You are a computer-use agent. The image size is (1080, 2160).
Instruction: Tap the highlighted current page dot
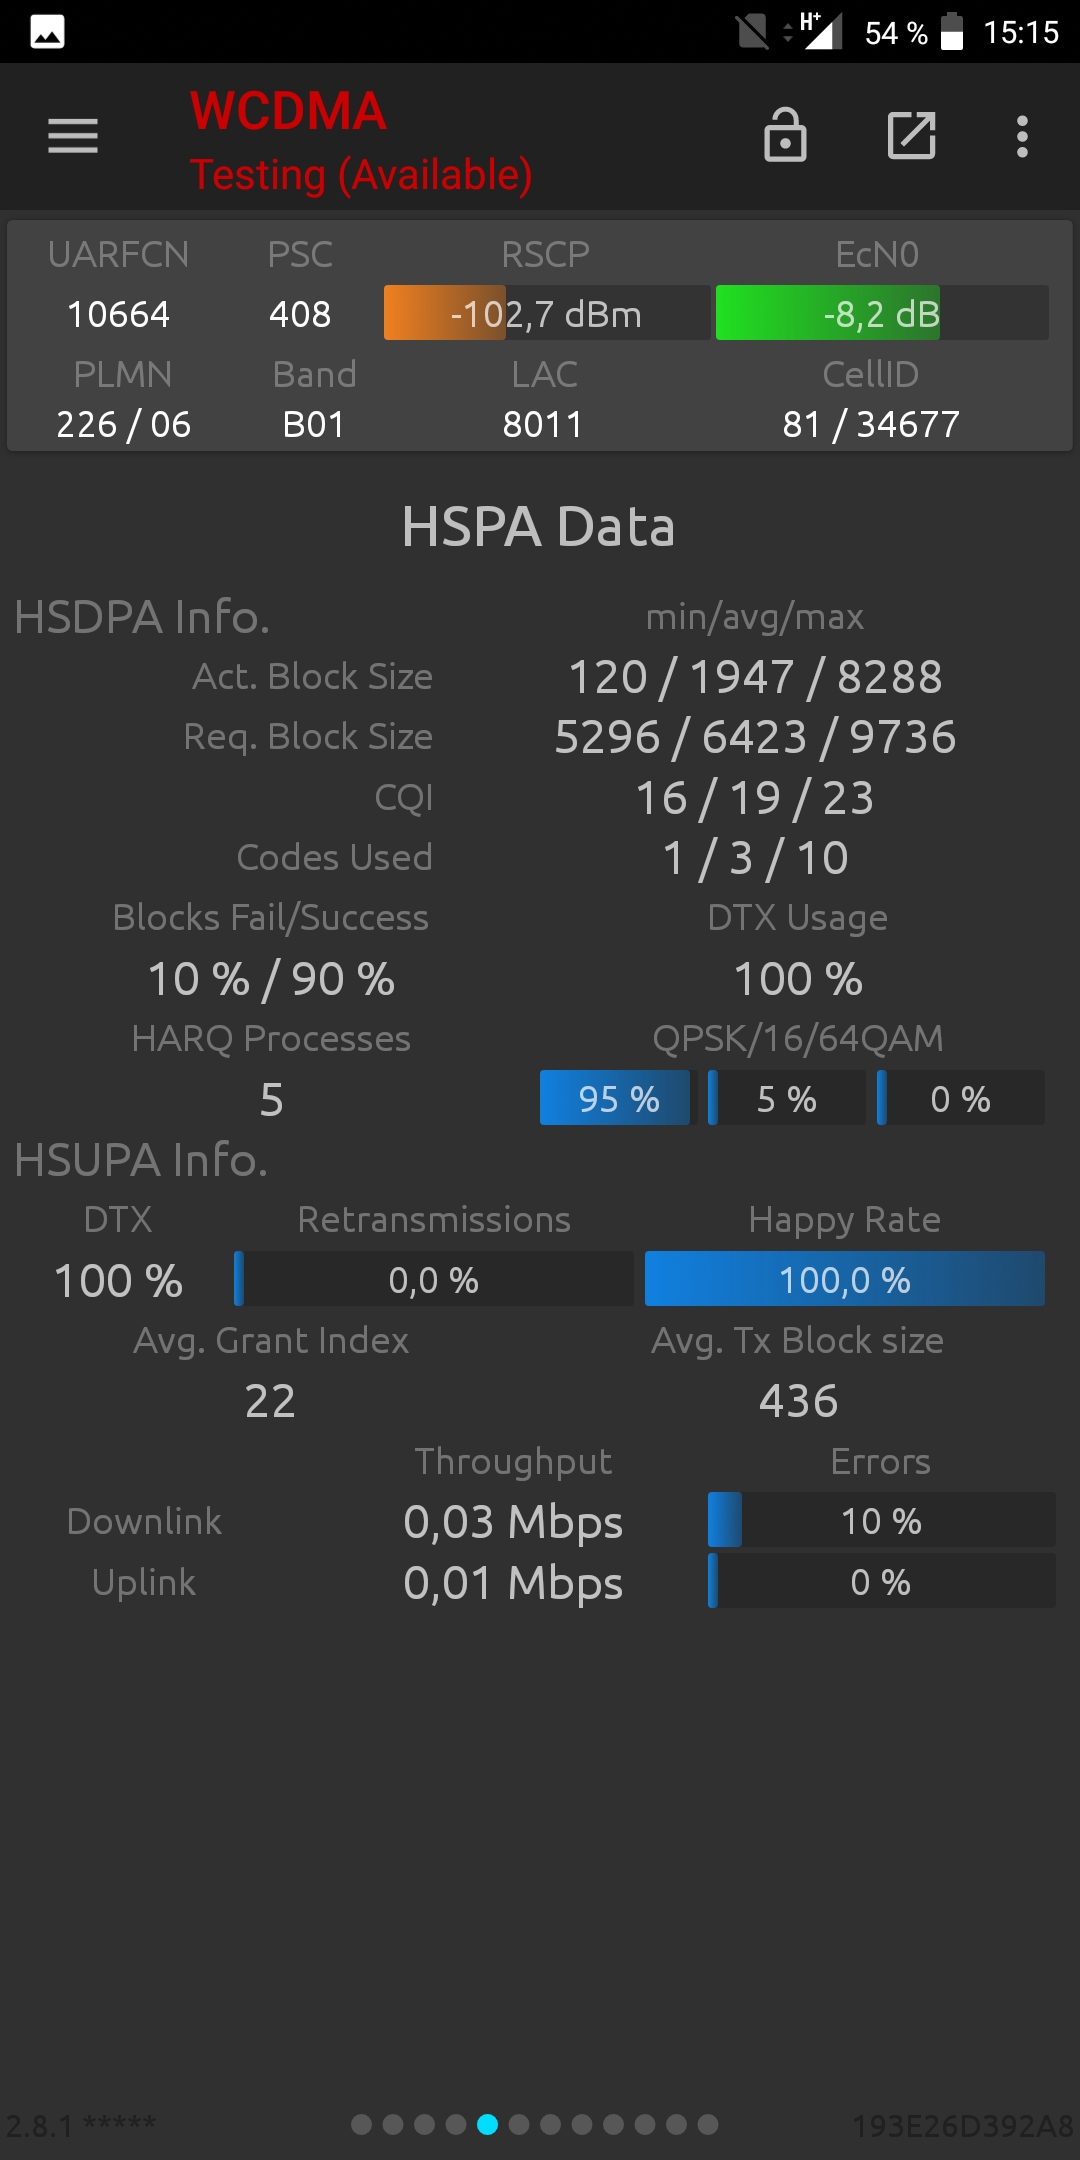(488, 2124)
